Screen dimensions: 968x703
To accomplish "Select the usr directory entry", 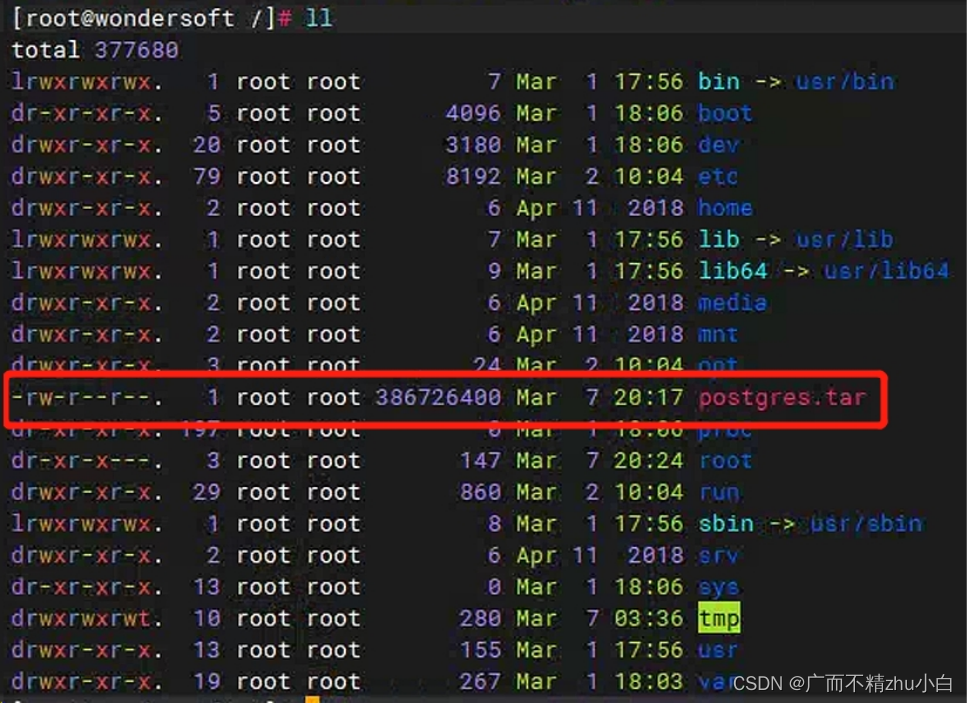I will [x=716, y=650].
